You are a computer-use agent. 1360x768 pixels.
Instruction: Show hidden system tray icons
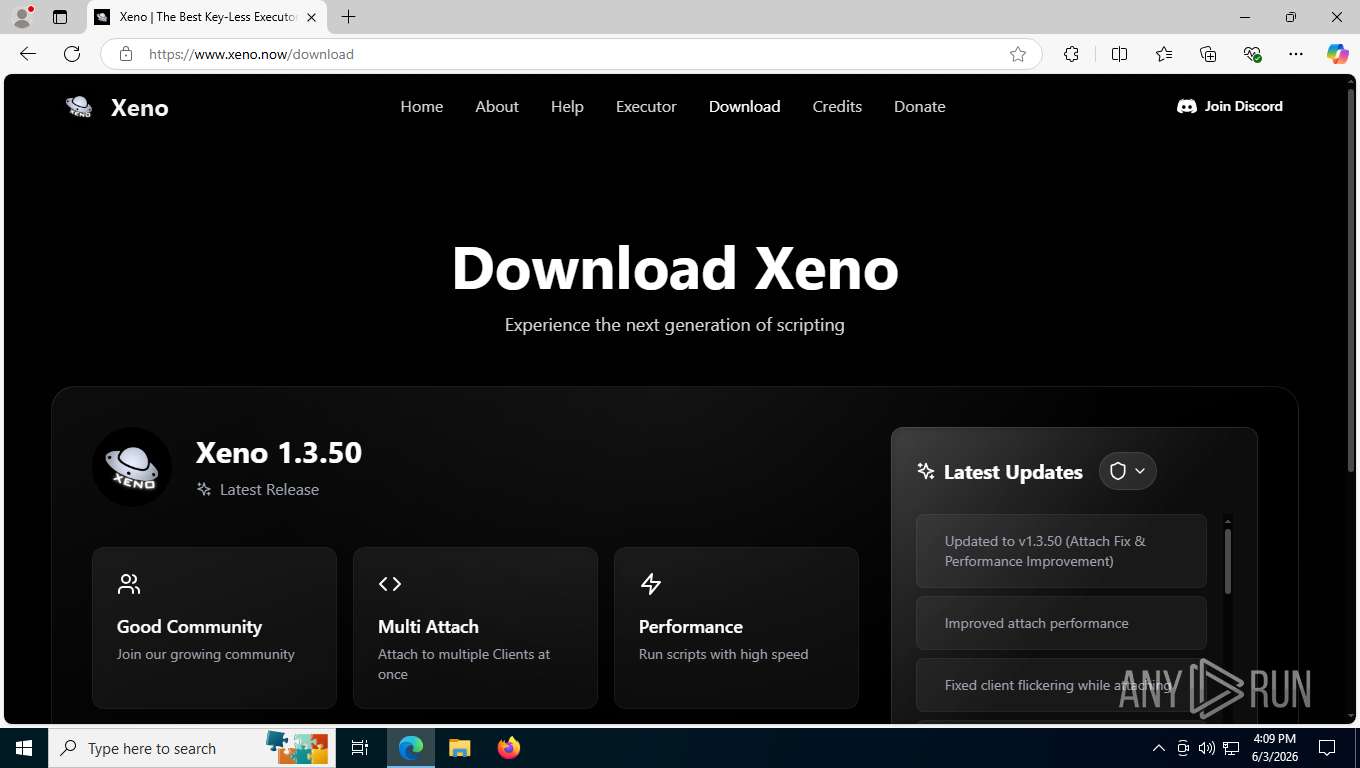[x=1159, y=748]
